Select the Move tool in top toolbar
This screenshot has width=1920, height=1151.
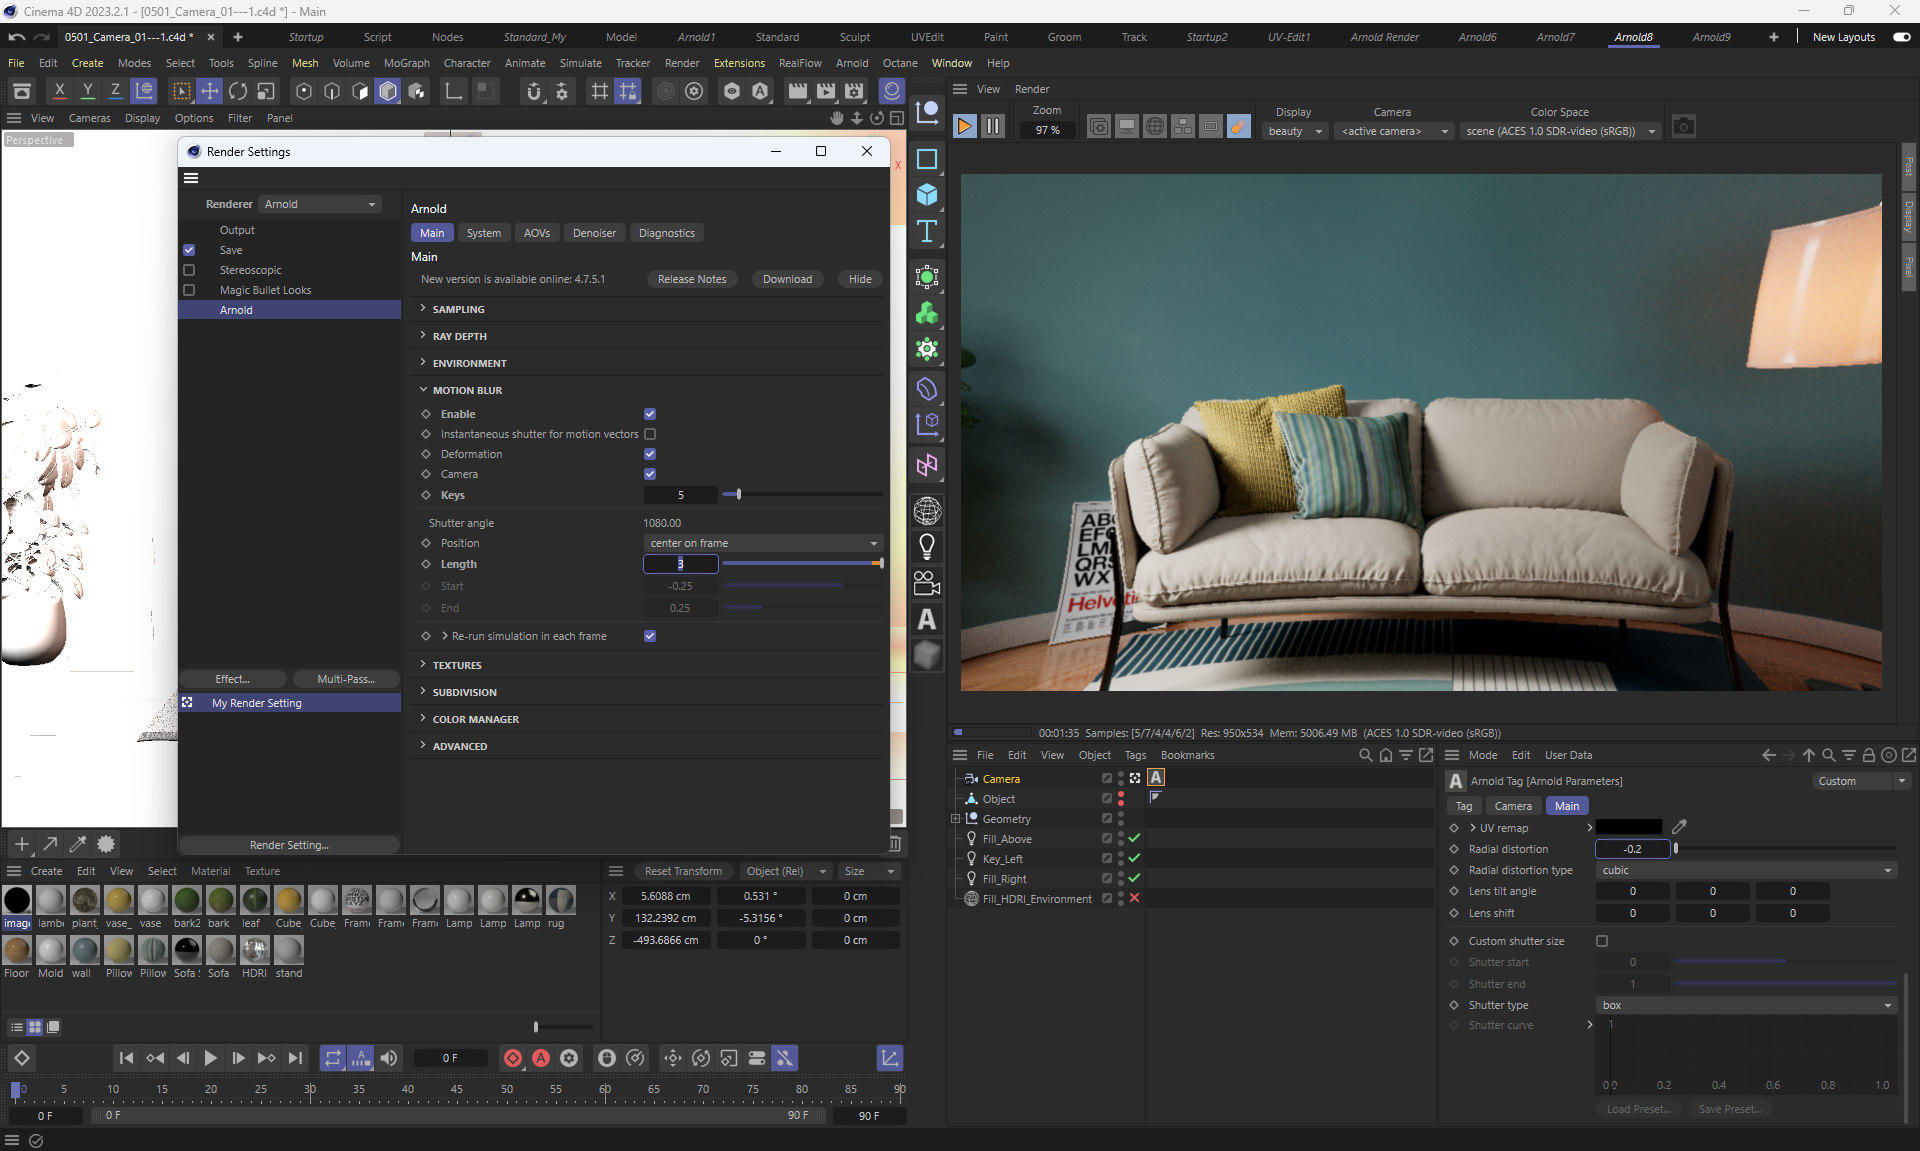[x=210, y=91]
